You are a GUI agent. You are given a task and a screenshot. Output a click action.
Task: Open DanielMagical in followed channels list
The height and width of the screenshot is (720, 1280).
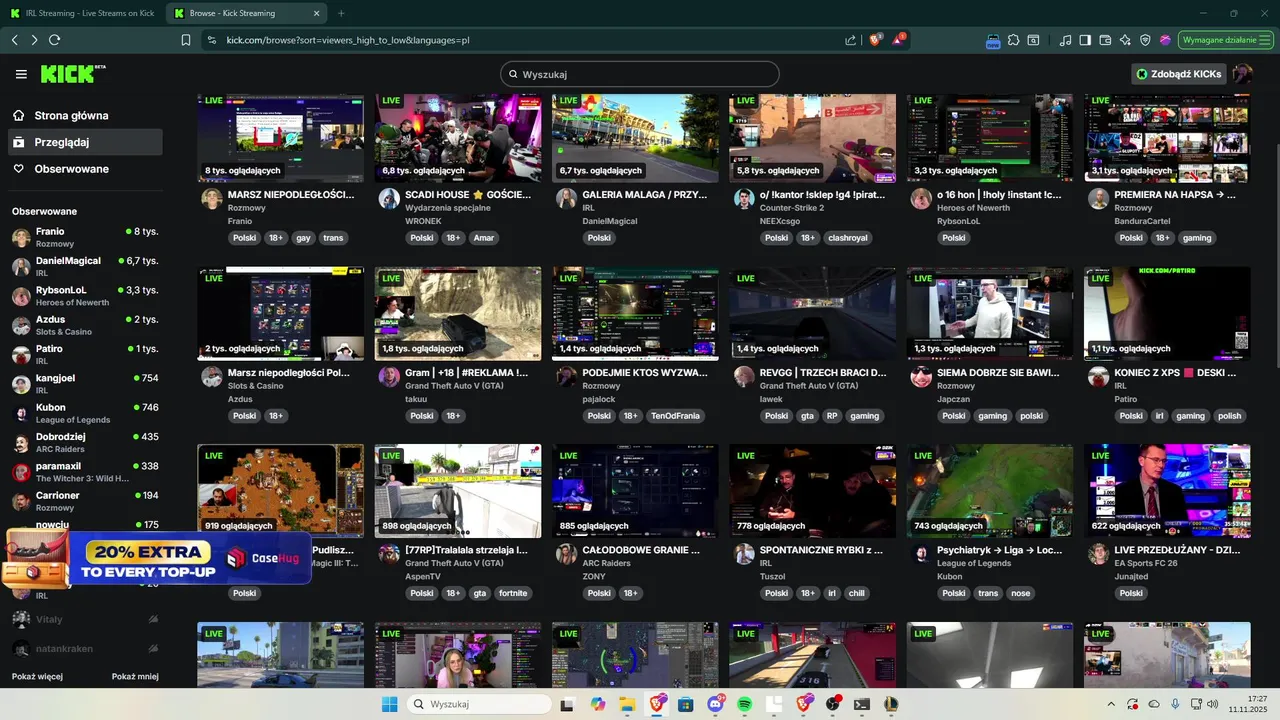[x=85, y=266]
